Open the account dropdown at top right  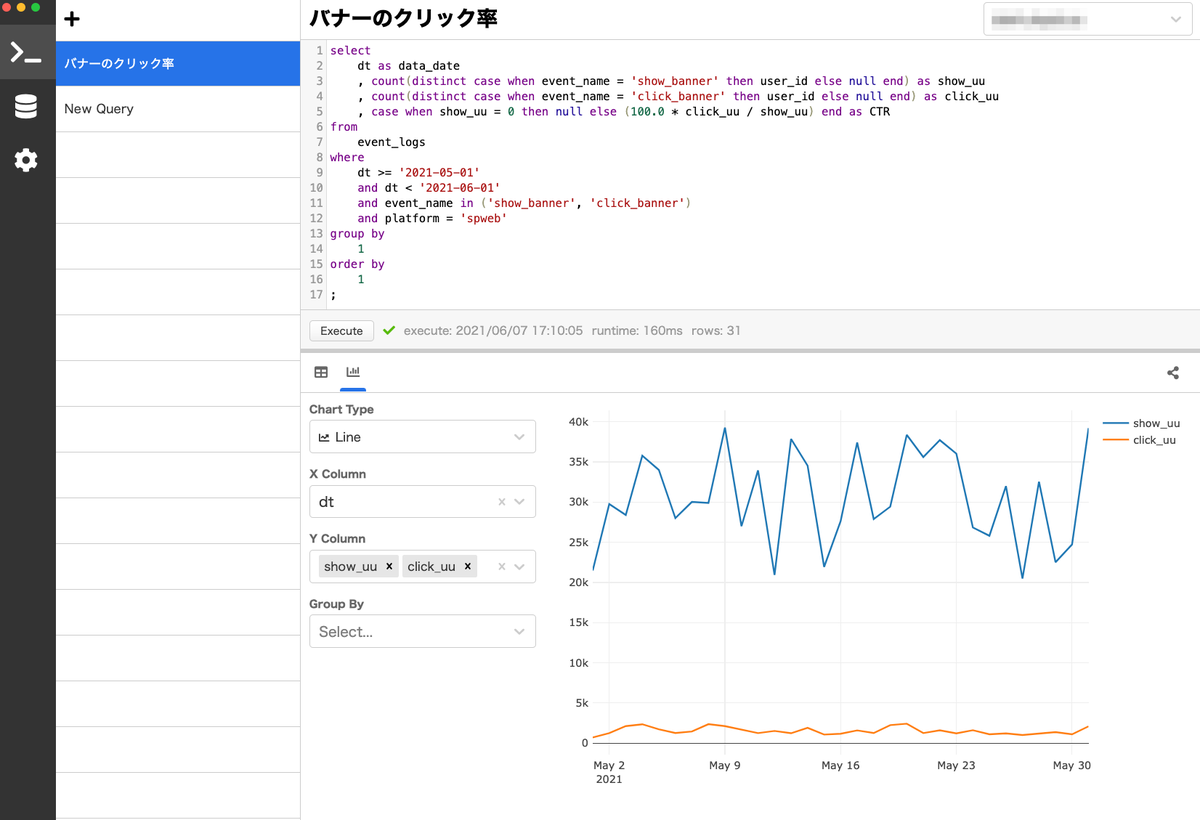[1088, 20]
